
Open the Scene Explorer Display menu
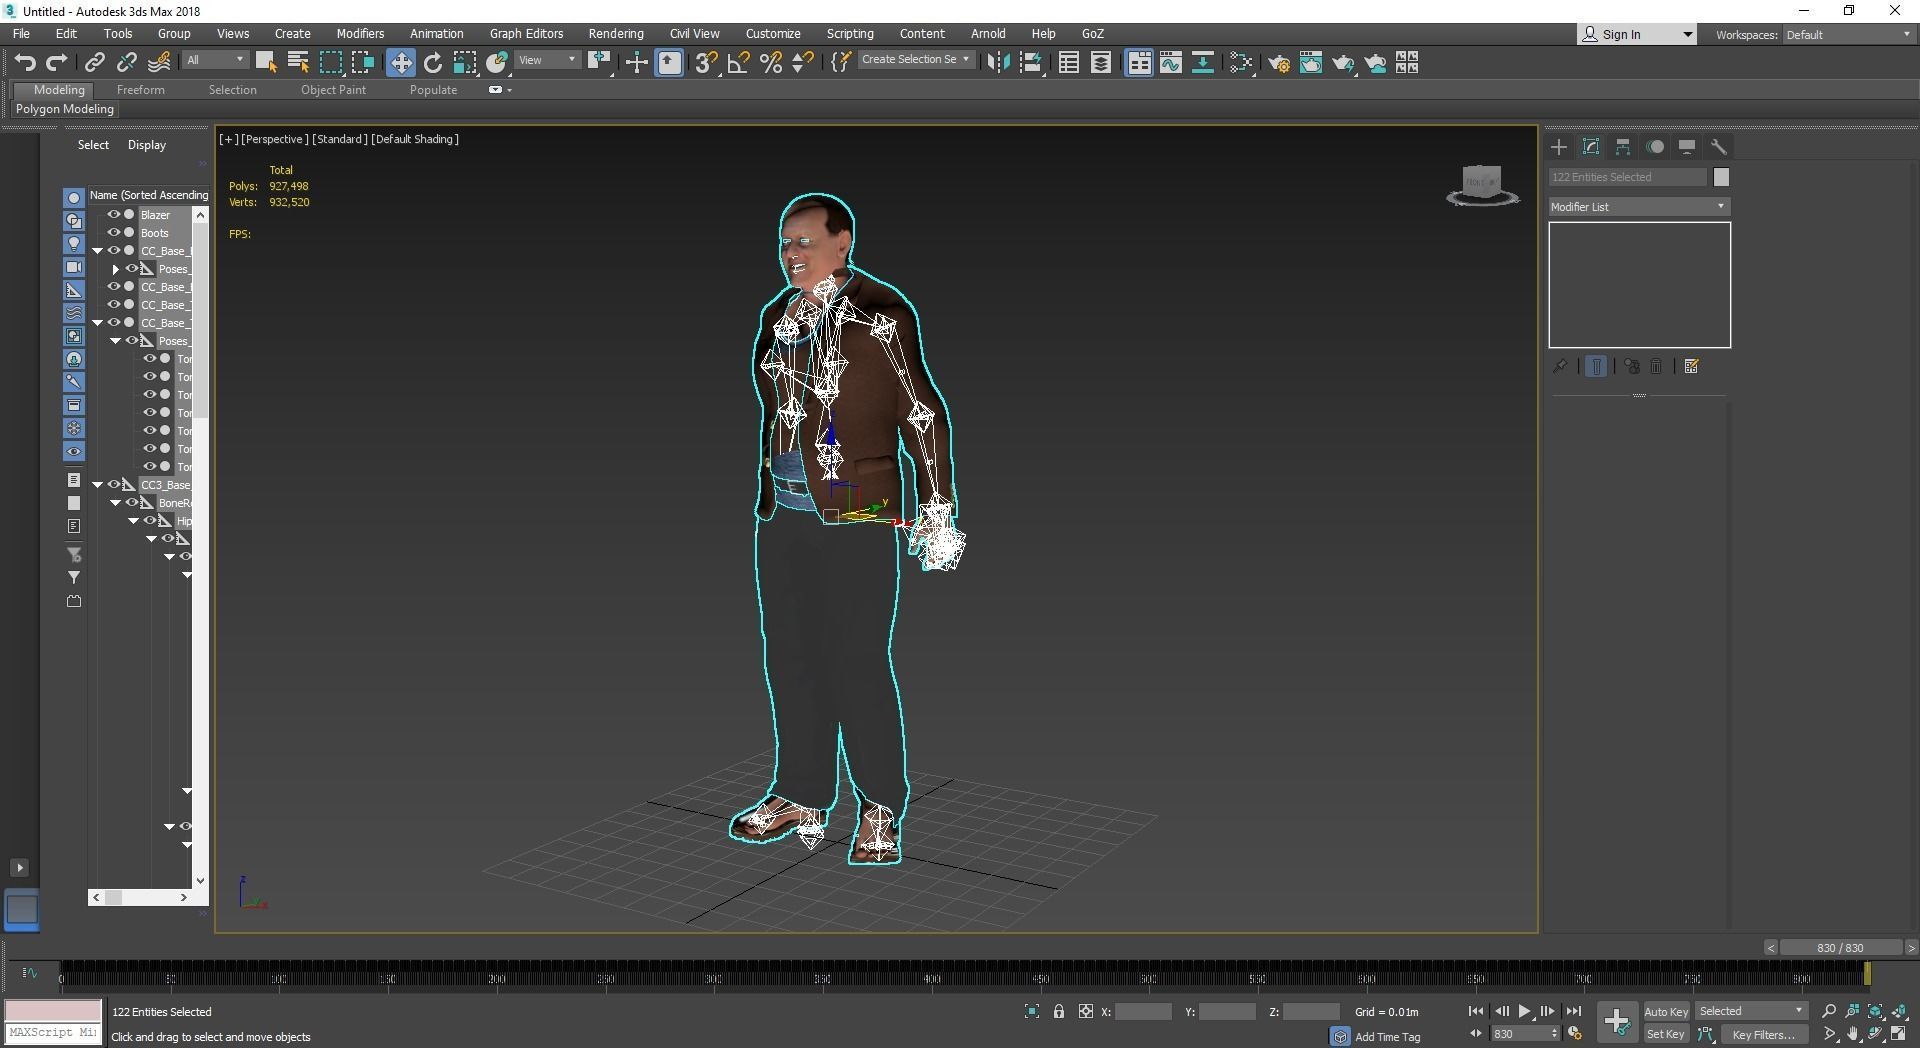coord(147,145)
